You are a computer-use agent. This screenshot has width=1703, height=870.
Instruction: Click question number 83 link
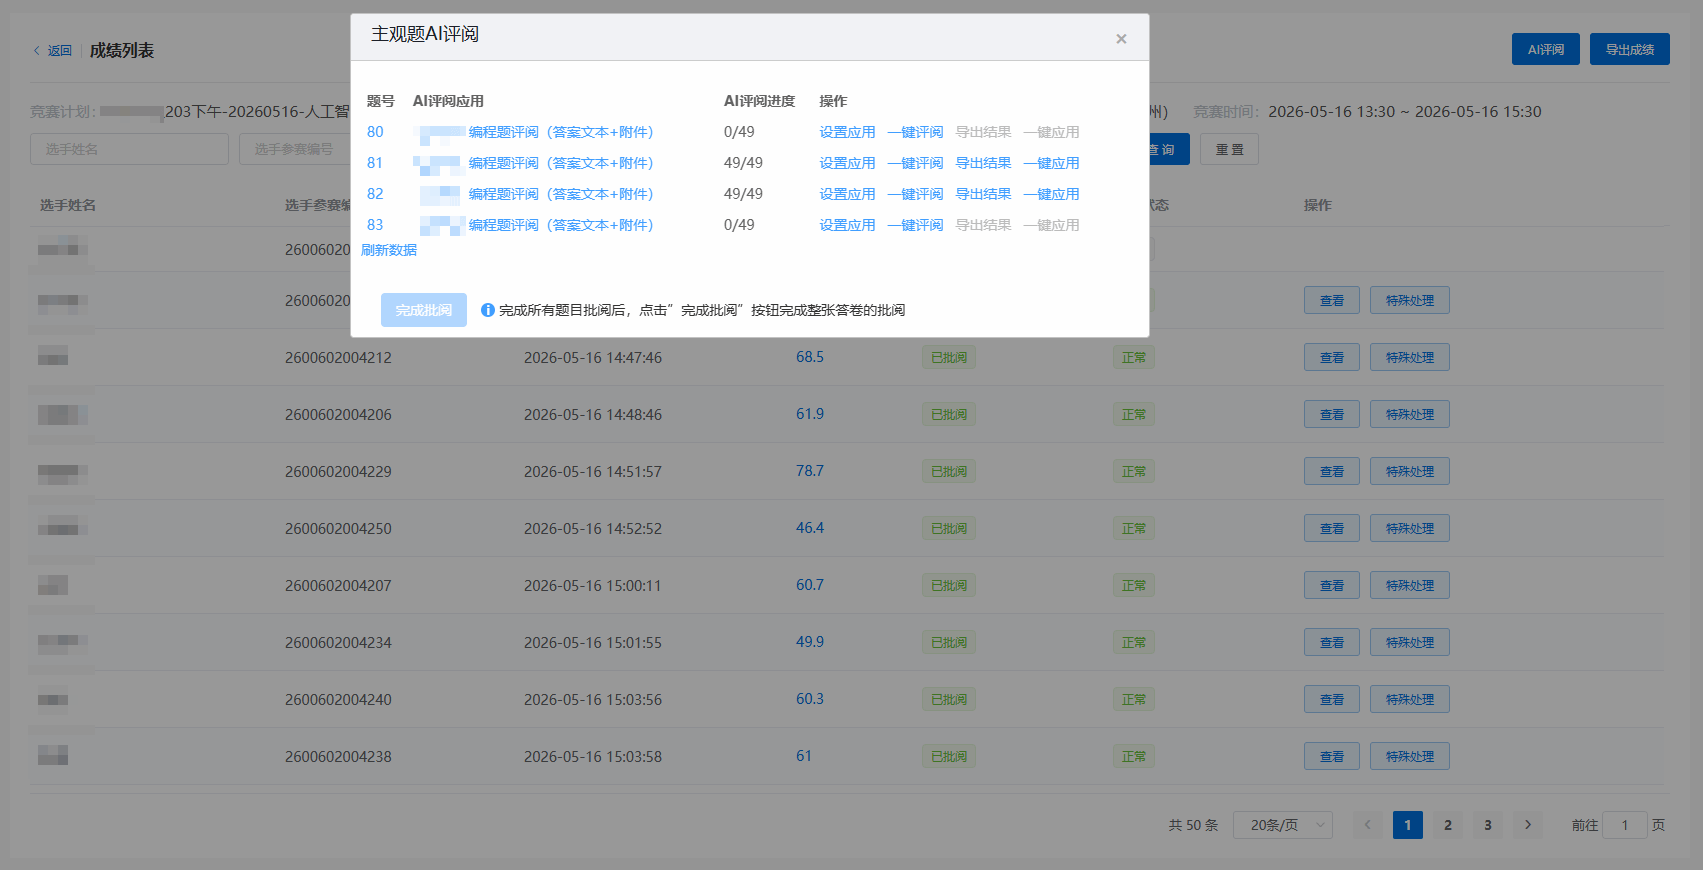point(375,225)
